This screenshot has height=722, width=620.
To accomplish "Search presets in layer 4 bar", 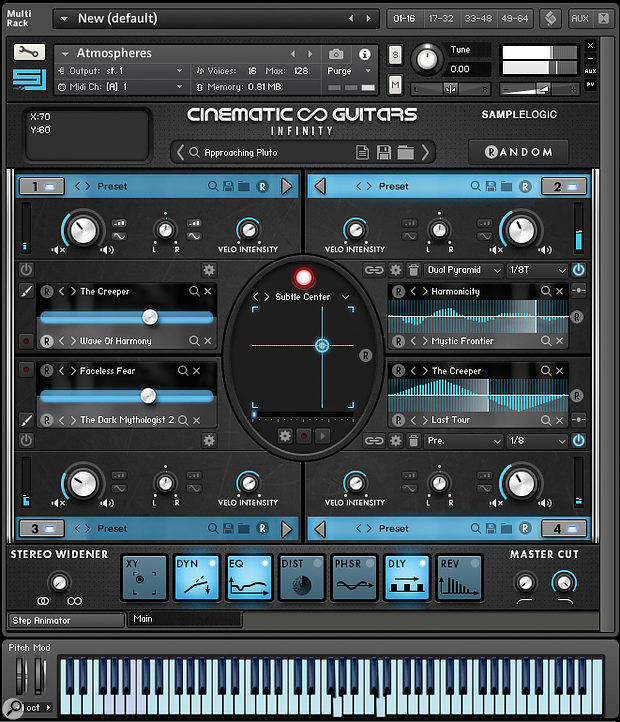I will pyautogui.click(x=475, y=528).
